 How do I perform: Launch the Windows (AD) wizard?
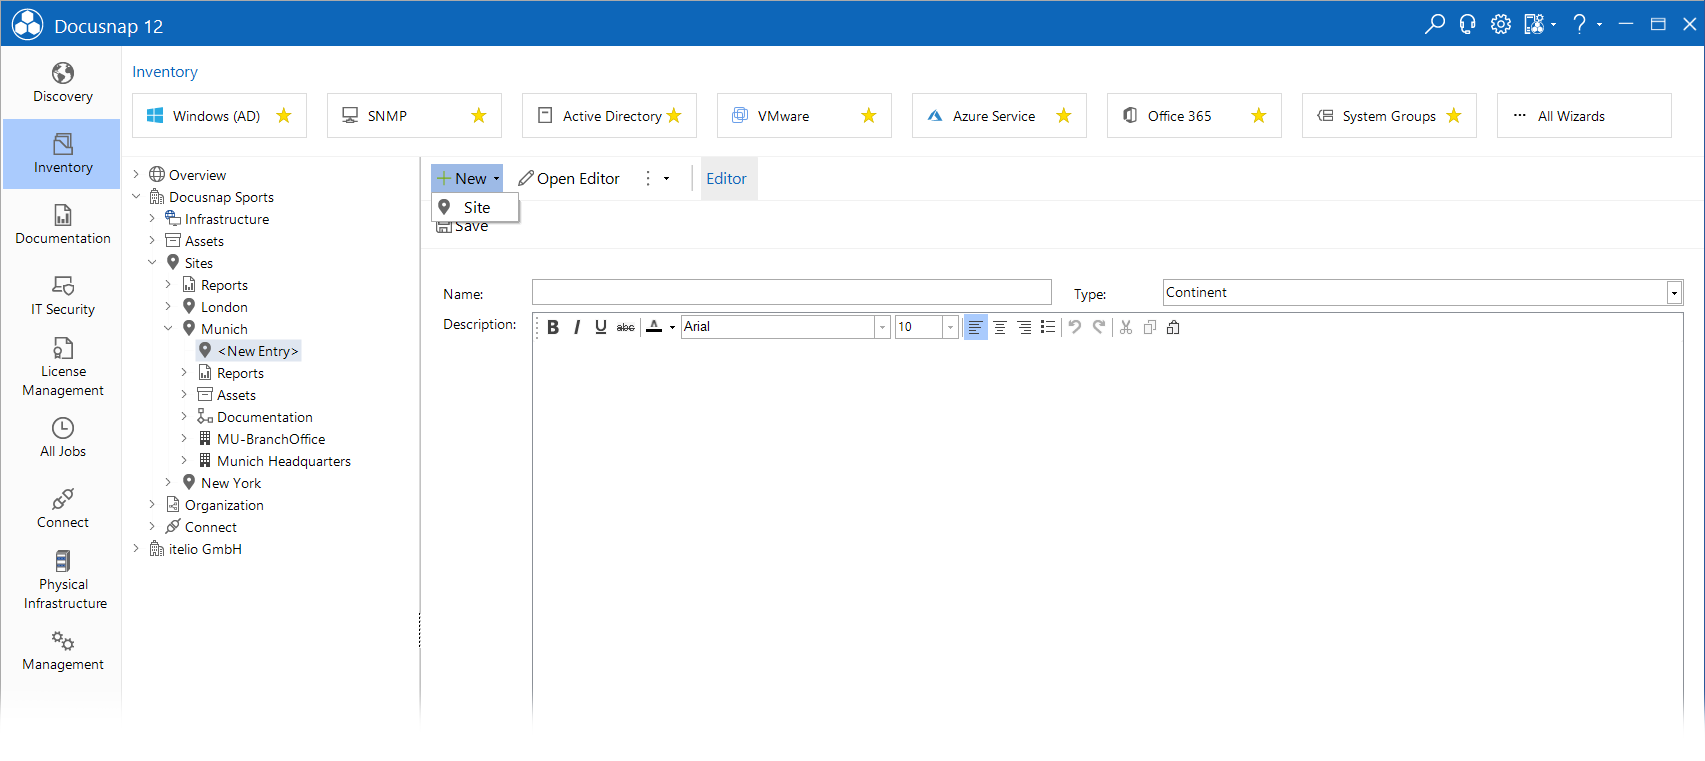pos(219,116)
